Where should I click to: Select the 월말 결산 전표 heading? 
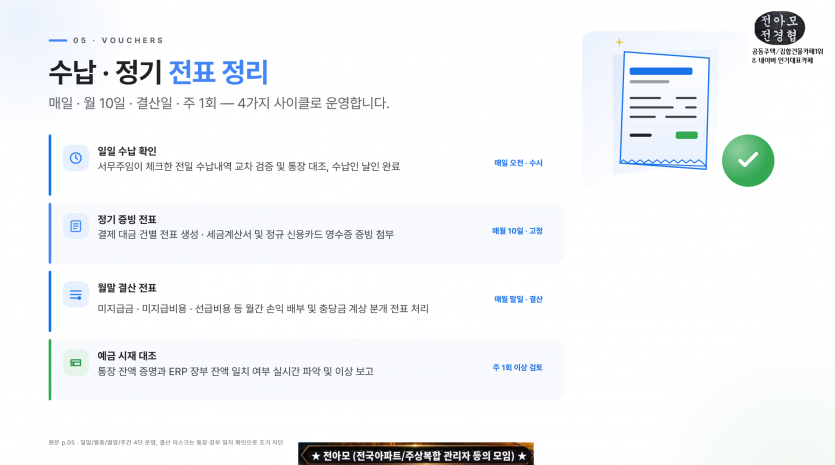coord(127,288)
